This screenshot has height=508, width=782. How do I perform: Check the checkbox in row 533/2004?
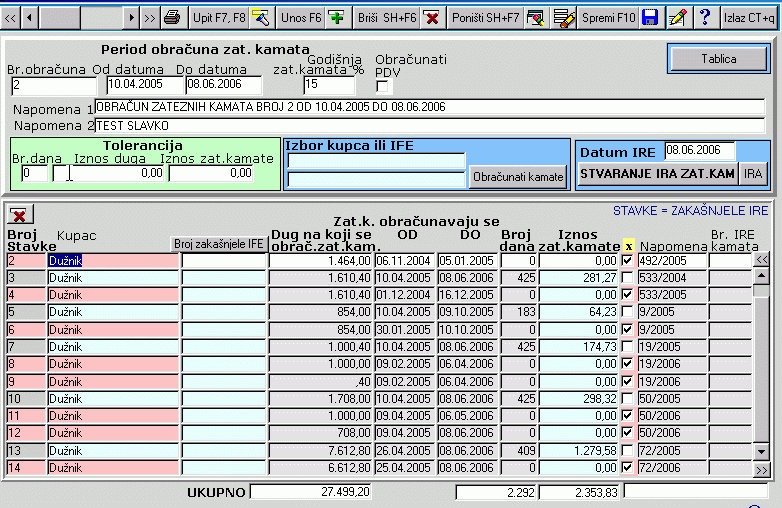[628, 277]
